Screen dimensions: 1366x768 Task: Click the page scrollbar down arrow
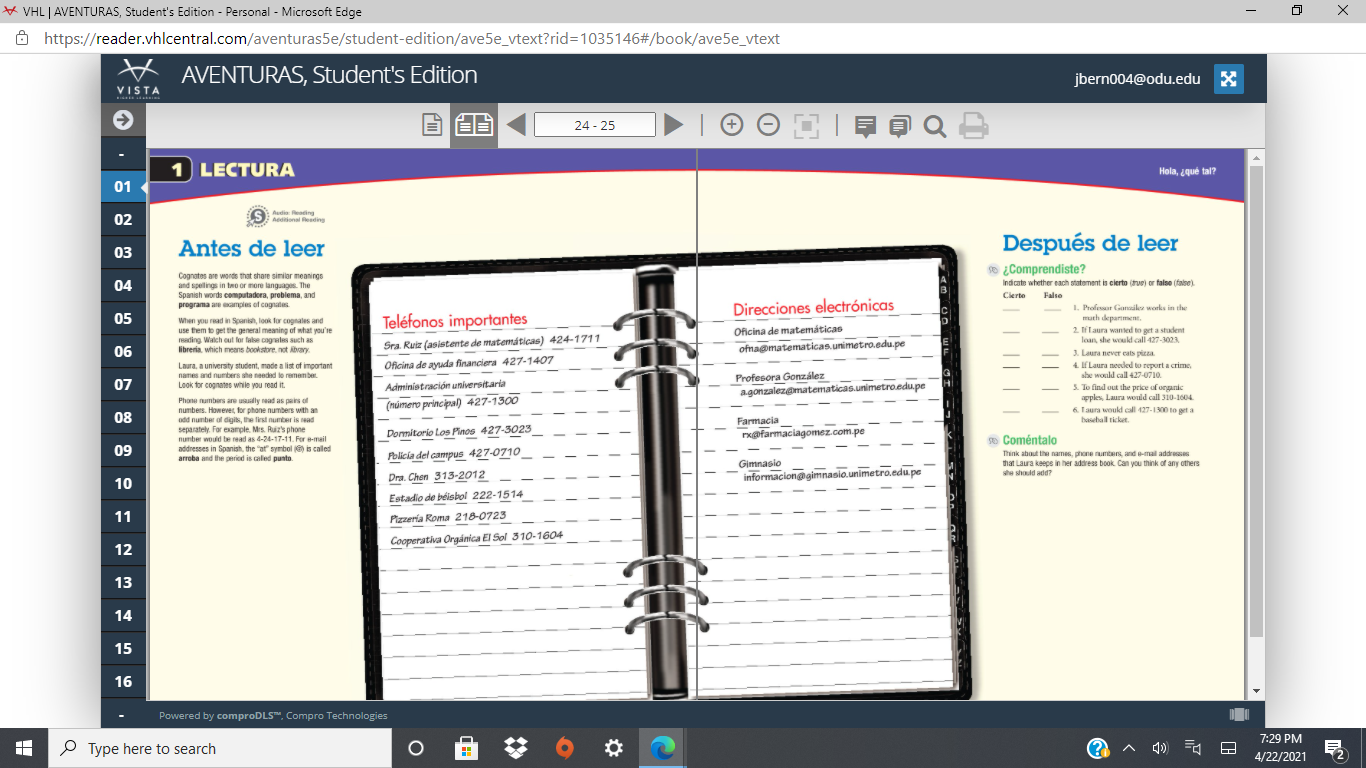click(1257, 691)
